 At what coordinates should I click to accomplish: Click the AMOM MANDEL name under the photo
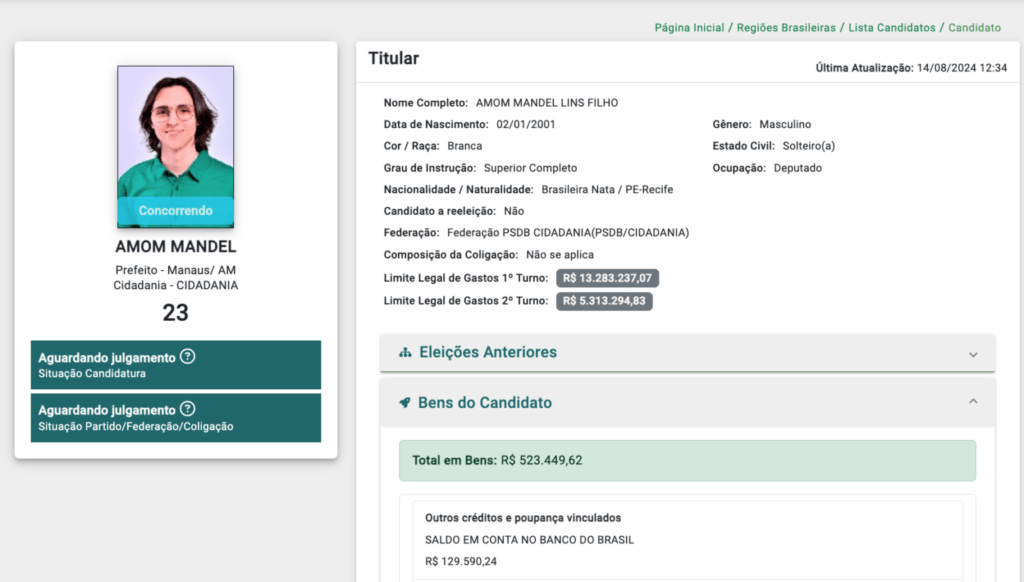pyautogui.click(x=176, y=246)
